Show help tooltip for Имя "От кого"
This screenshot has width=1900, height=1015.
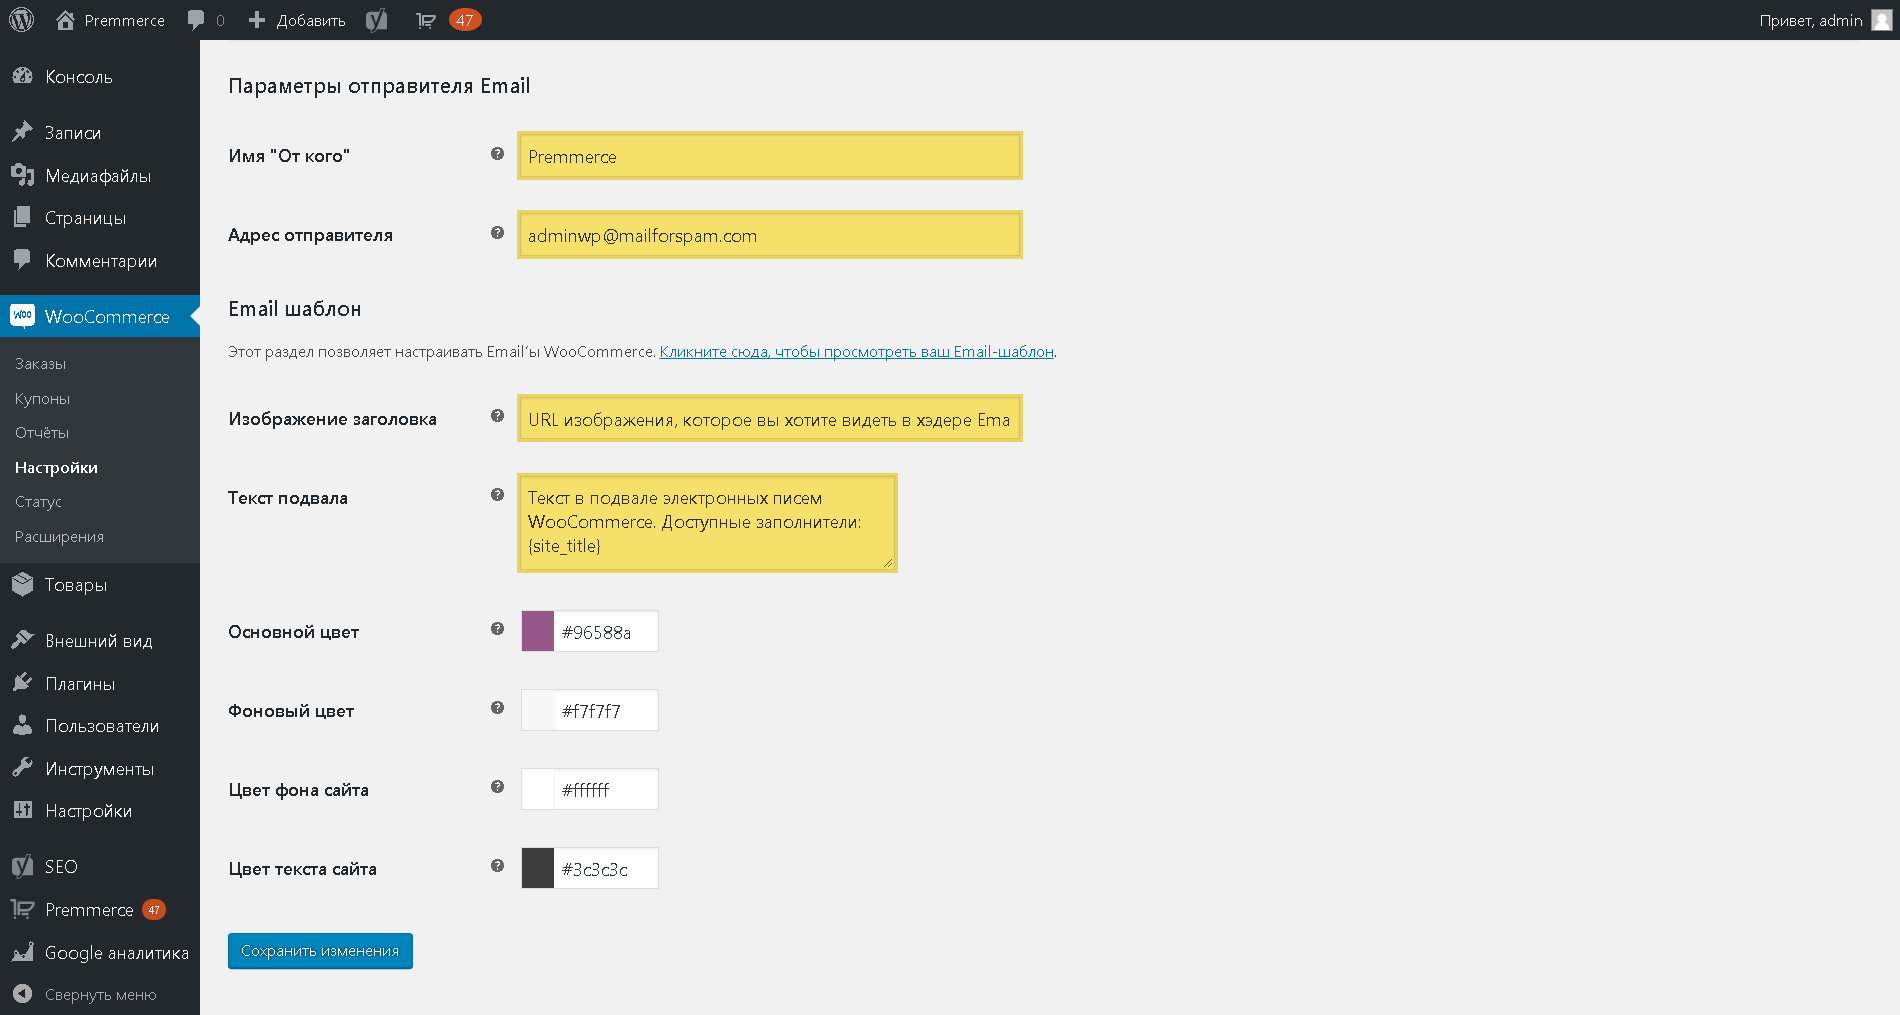click(497, 154)
